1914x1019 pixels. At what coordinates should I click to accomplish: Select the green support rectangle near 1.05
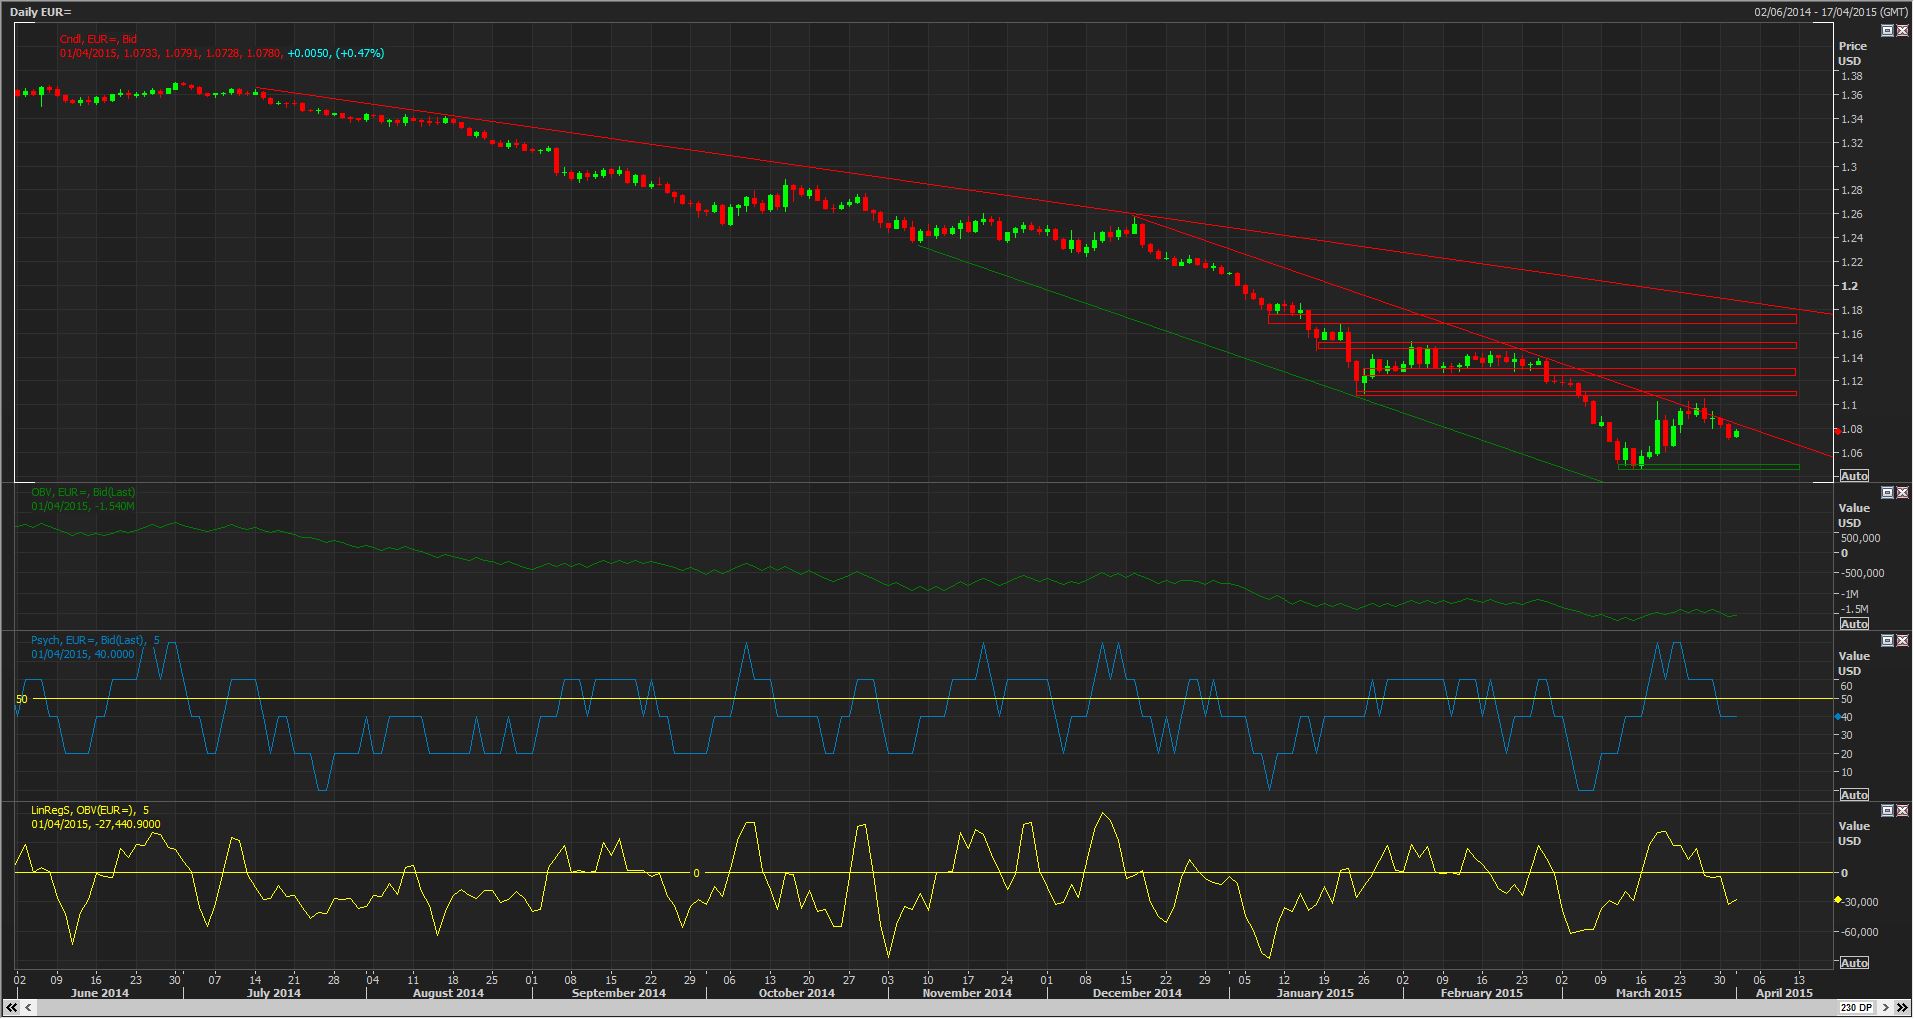(1707, 467)
